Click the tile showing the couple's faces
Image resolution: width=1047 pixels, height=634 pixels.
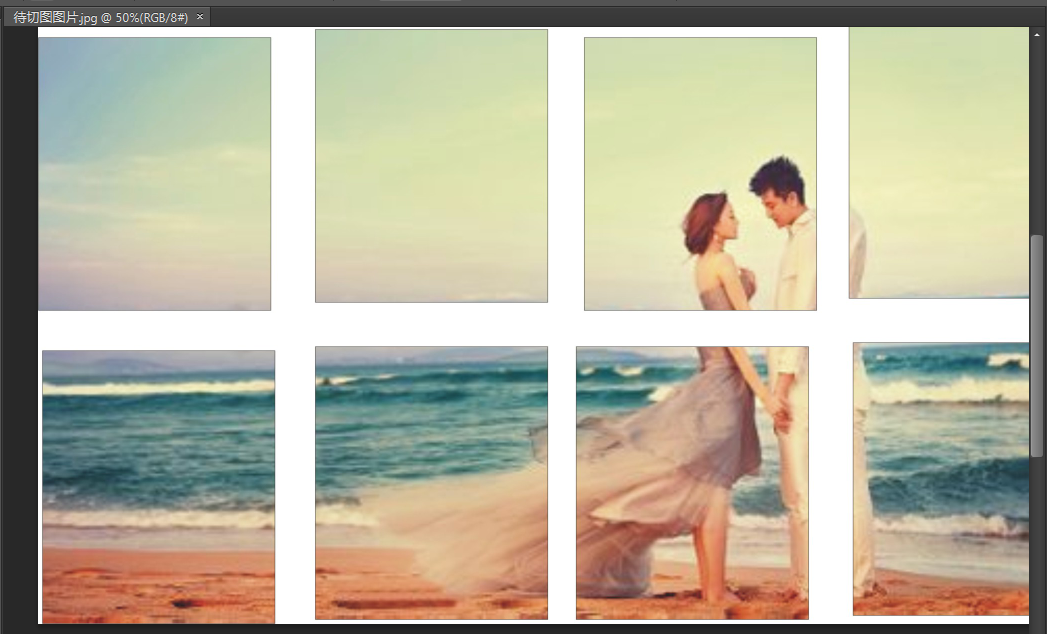700,174
